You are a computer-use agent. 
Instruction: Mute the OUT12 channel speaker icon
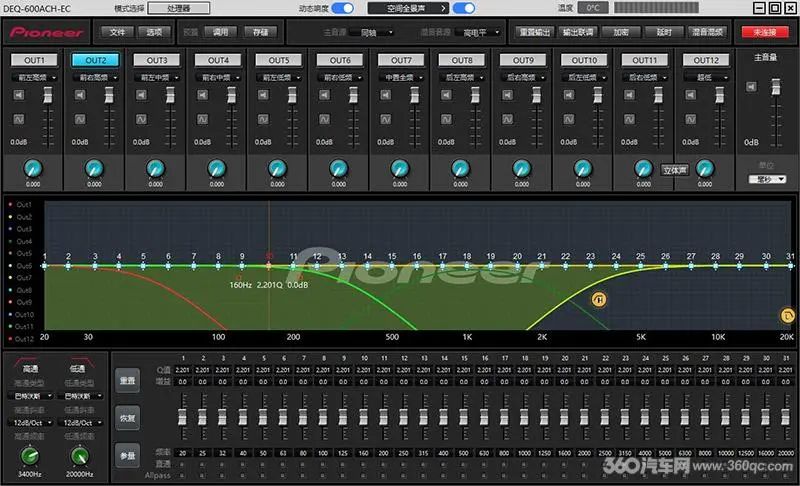(x=690, y=95)
